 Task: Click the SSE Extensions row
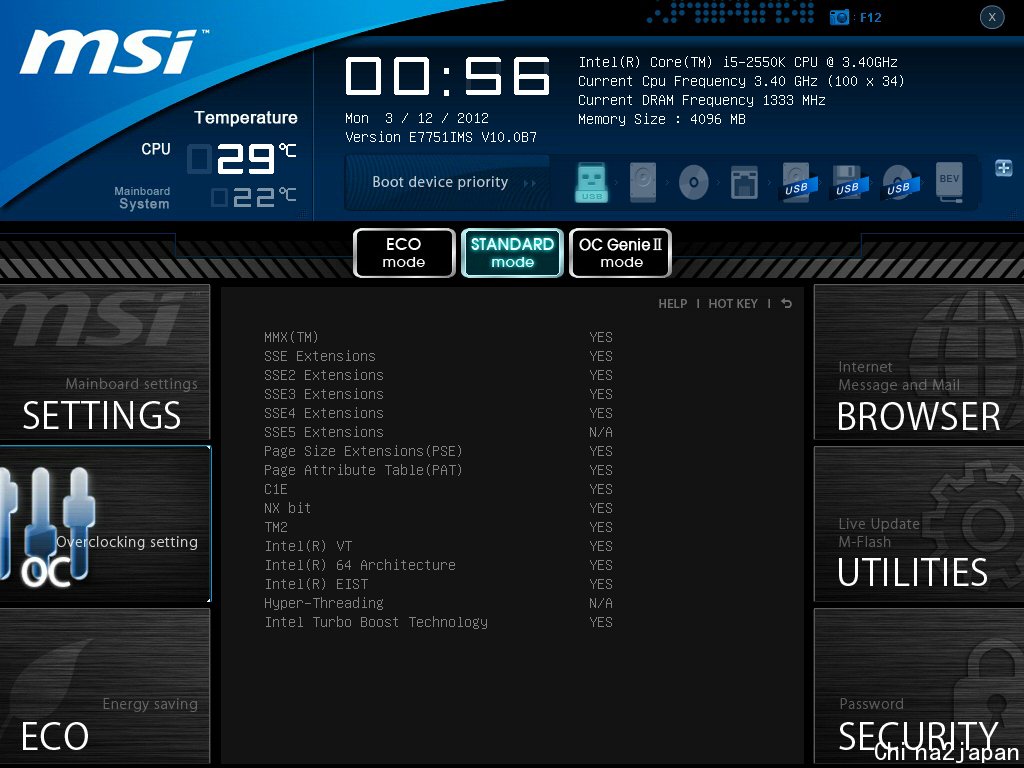pos(438,357)
